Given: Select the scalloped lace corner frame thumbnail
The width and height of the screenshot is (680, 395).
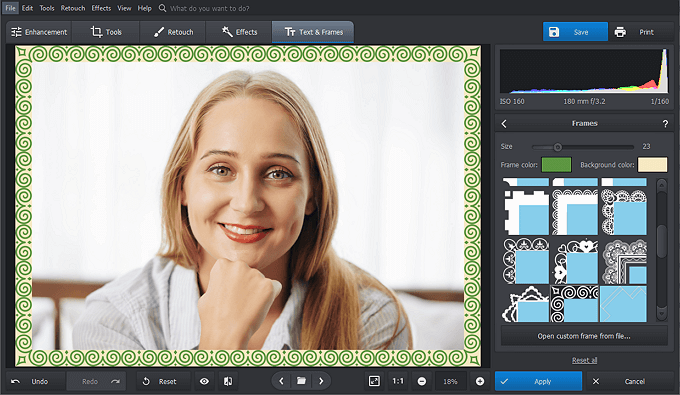Looking at the screenshot, I should [x=575, y=212].
